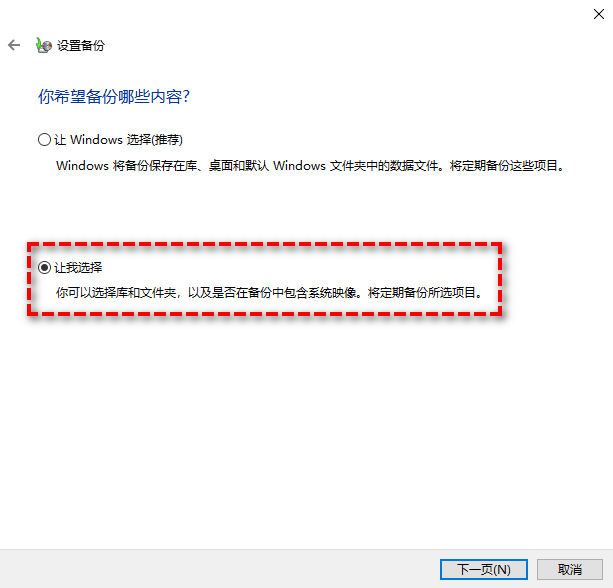Click empty white area below 让我选择 section
The image size is (613, 588).
(306, 430)
